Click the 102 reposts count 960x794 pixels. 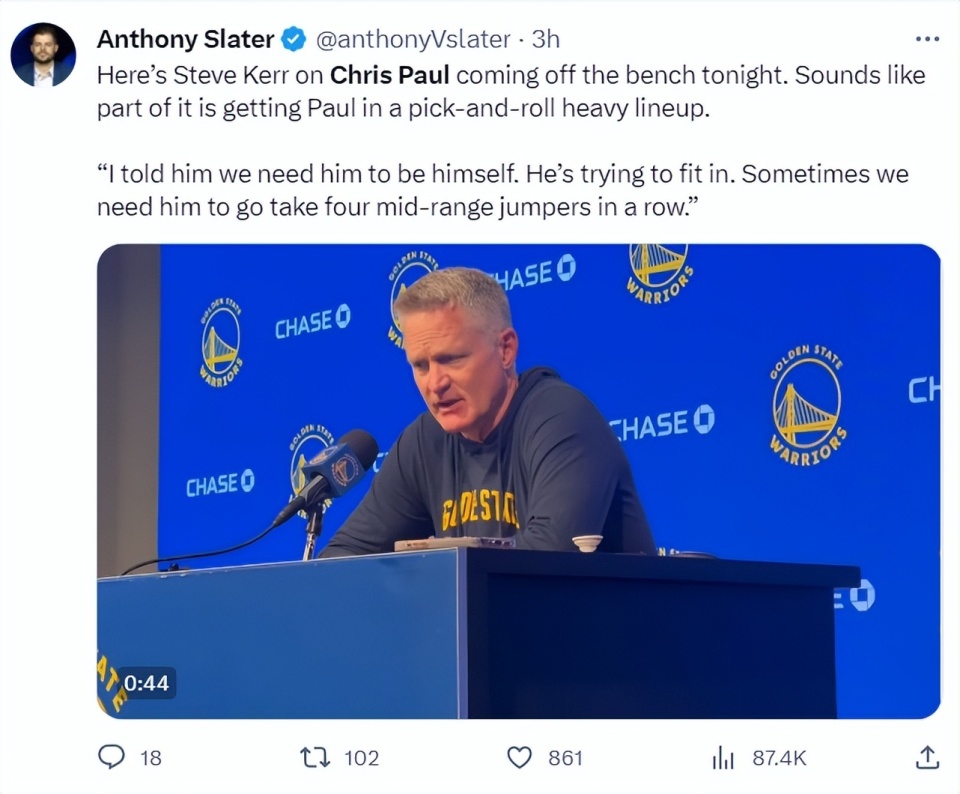(361, 758)
